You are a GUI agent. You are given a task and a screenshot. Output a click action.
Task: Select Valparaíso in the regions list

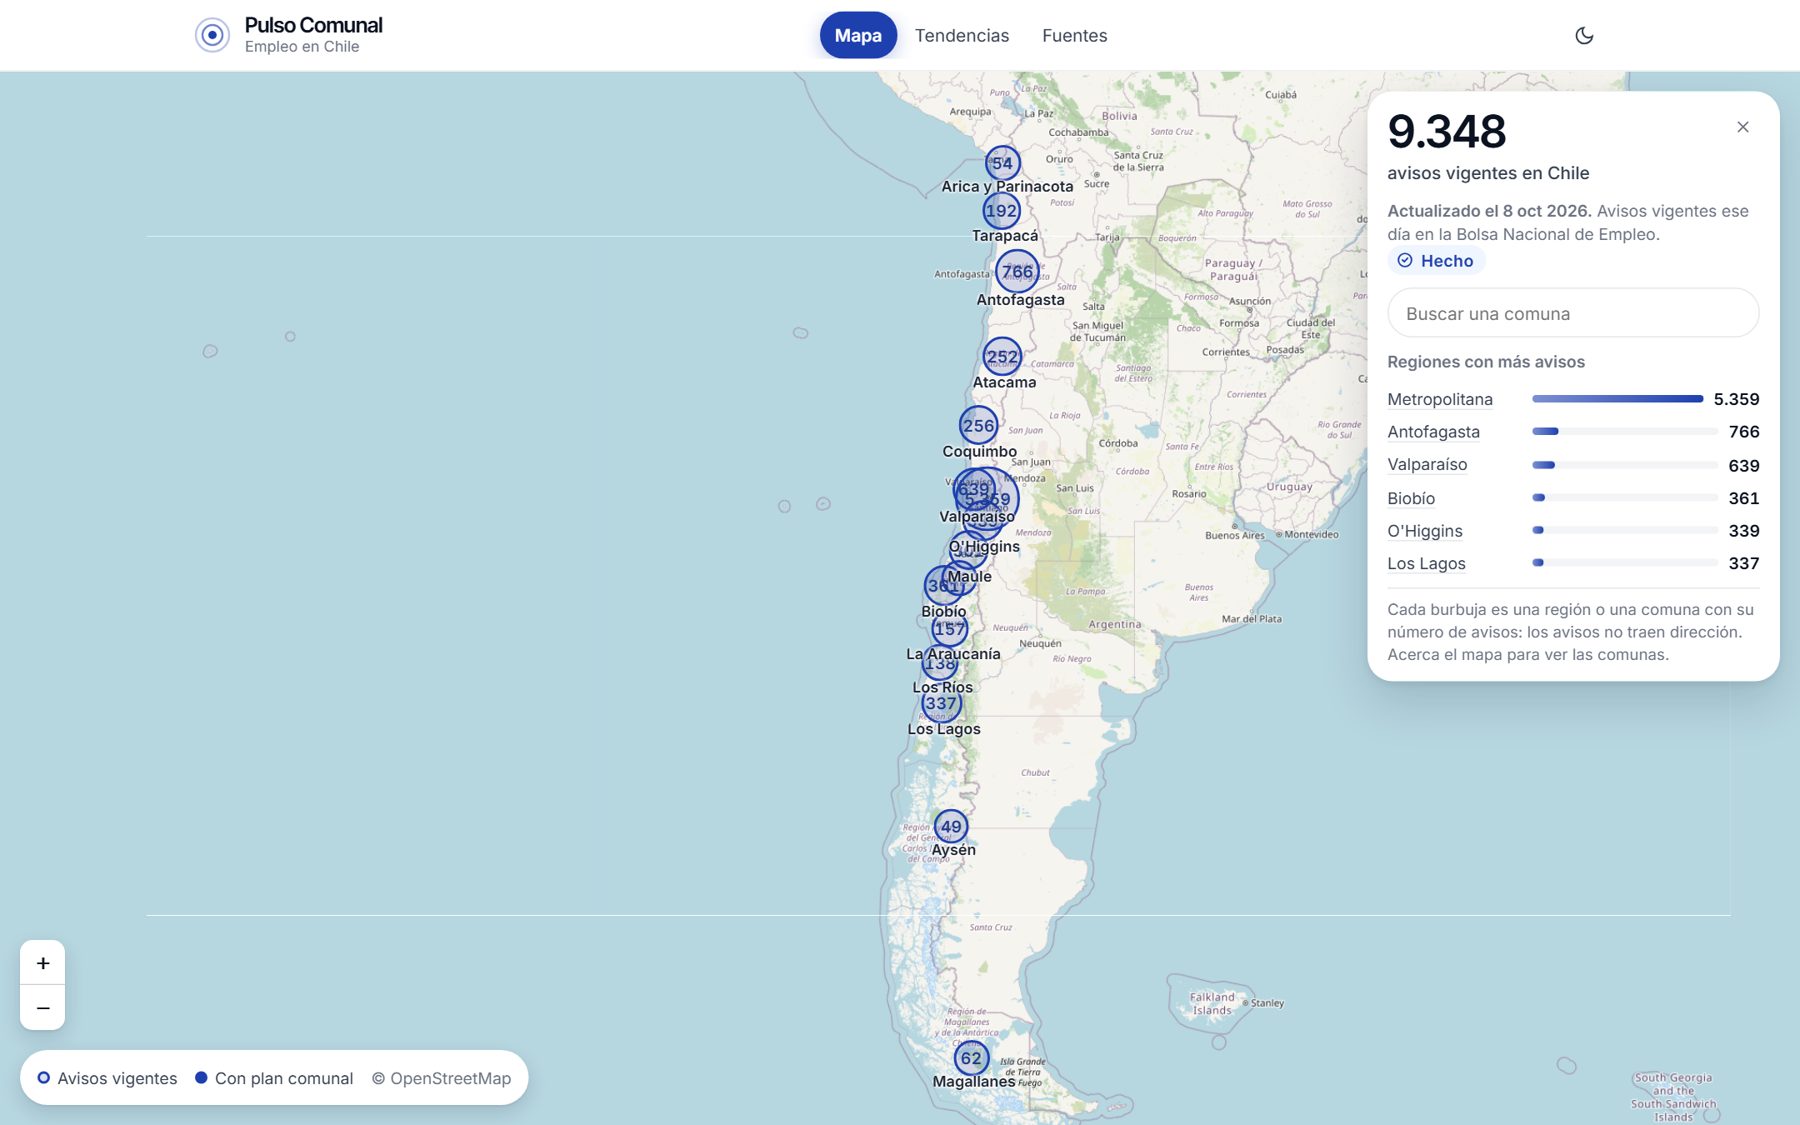[1427, 465]
